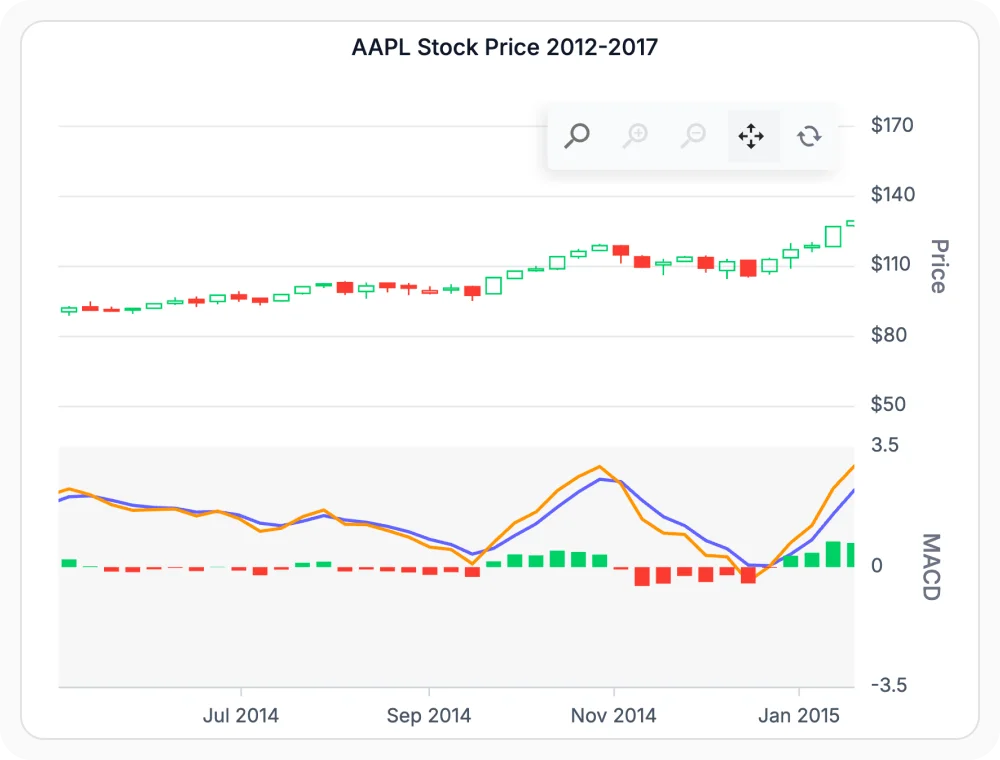Click the Nov 2014 date label

coord(614,715)
